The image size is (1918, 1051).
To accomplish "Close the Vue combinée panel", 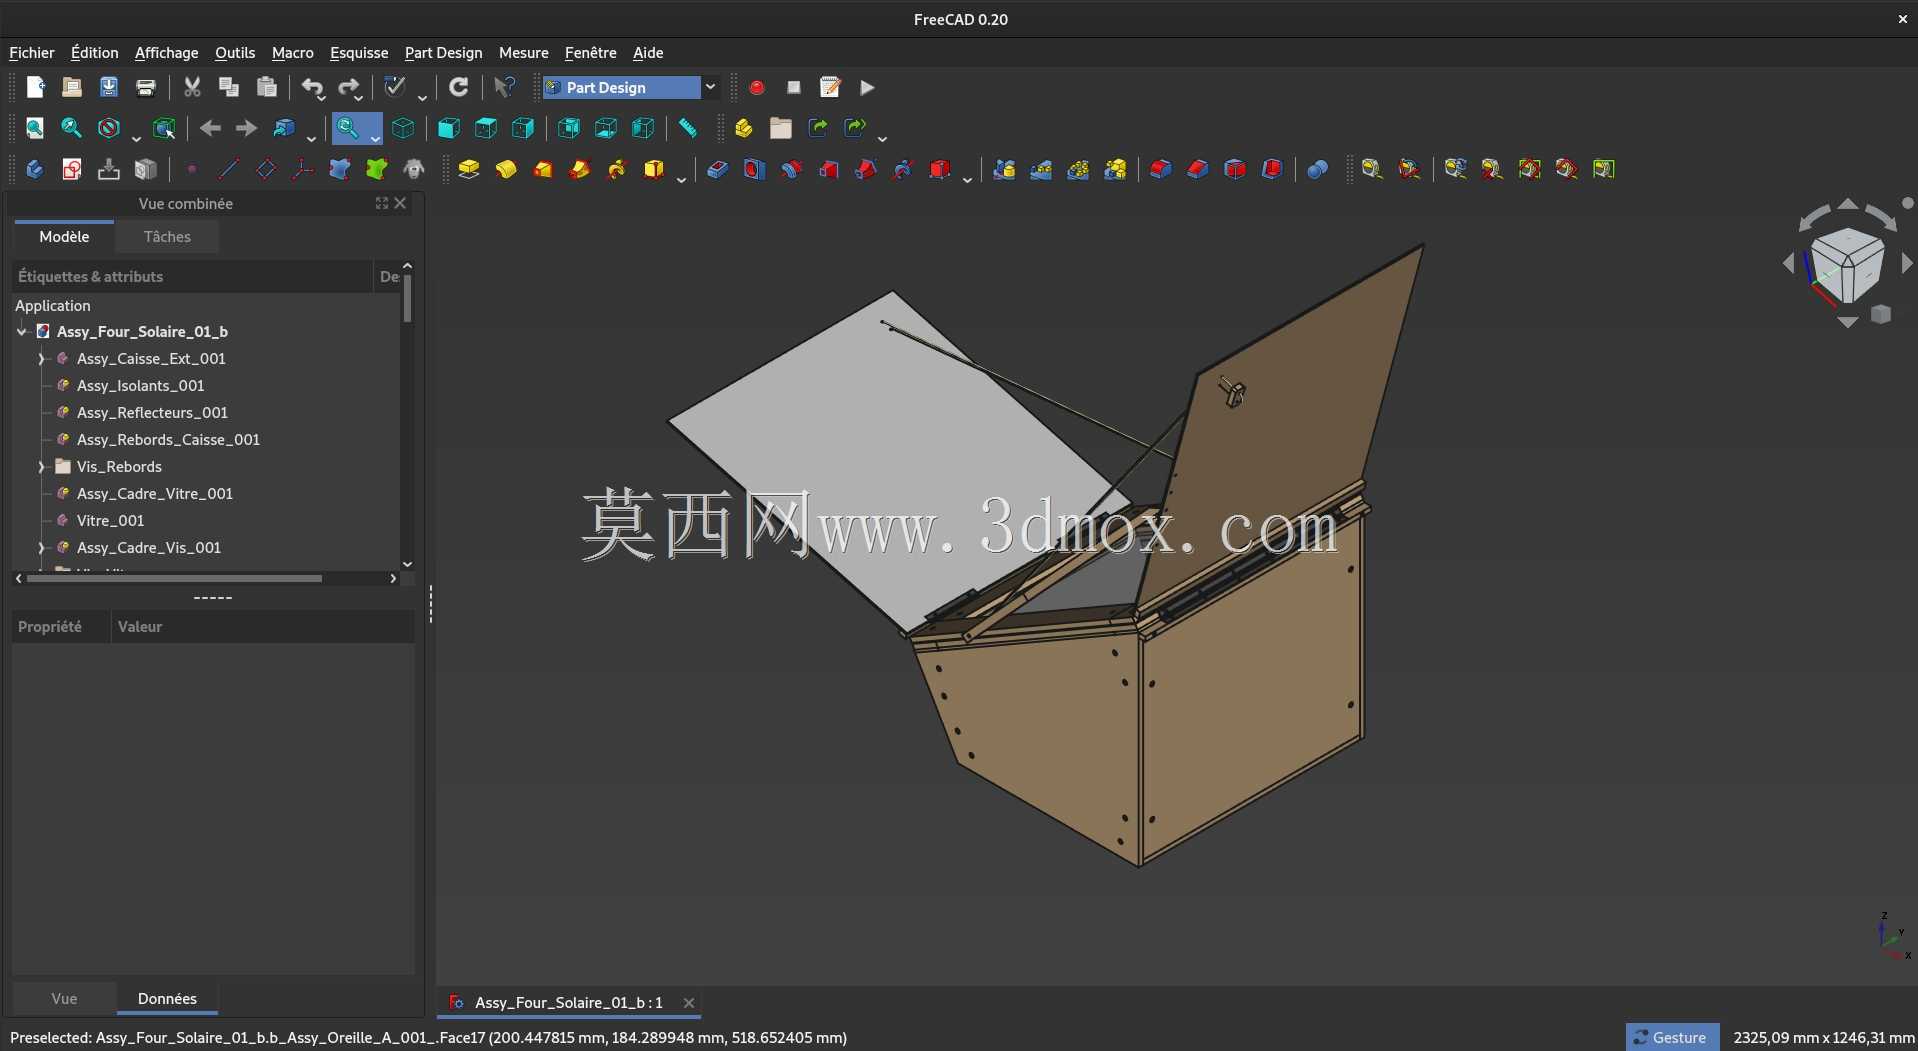I will tap(400, 203).
